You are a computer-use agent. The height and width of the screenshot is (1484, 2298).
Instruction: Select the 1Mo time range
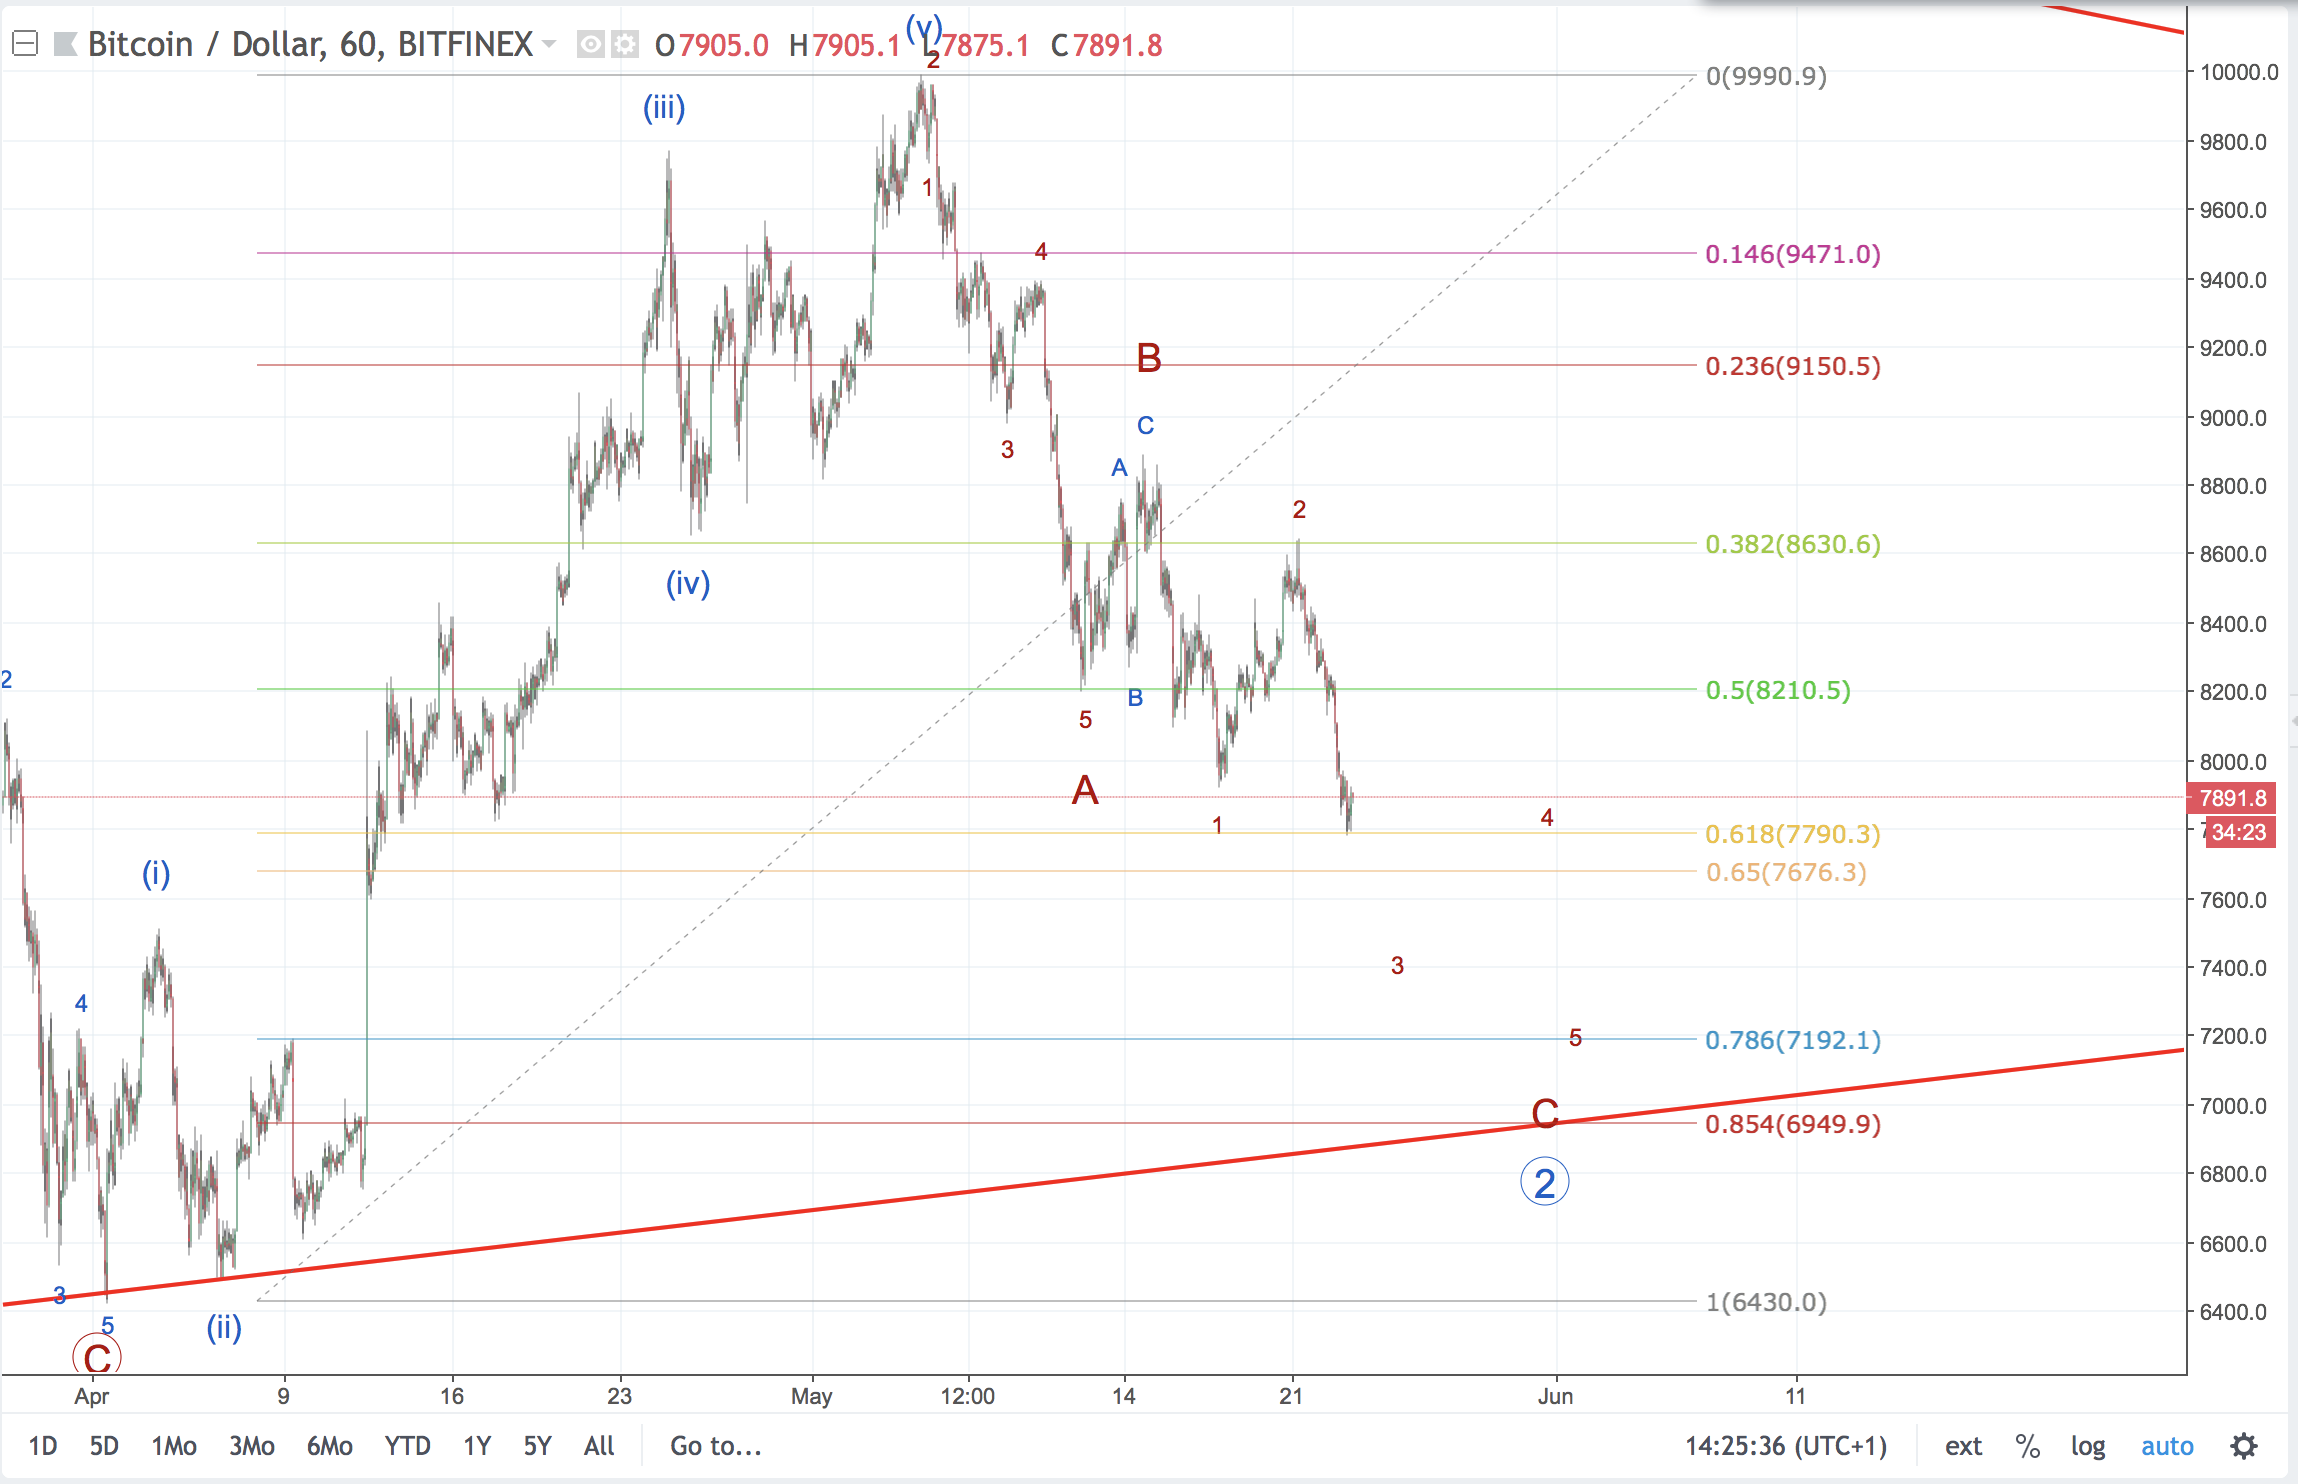click(x=174, y=1446)
